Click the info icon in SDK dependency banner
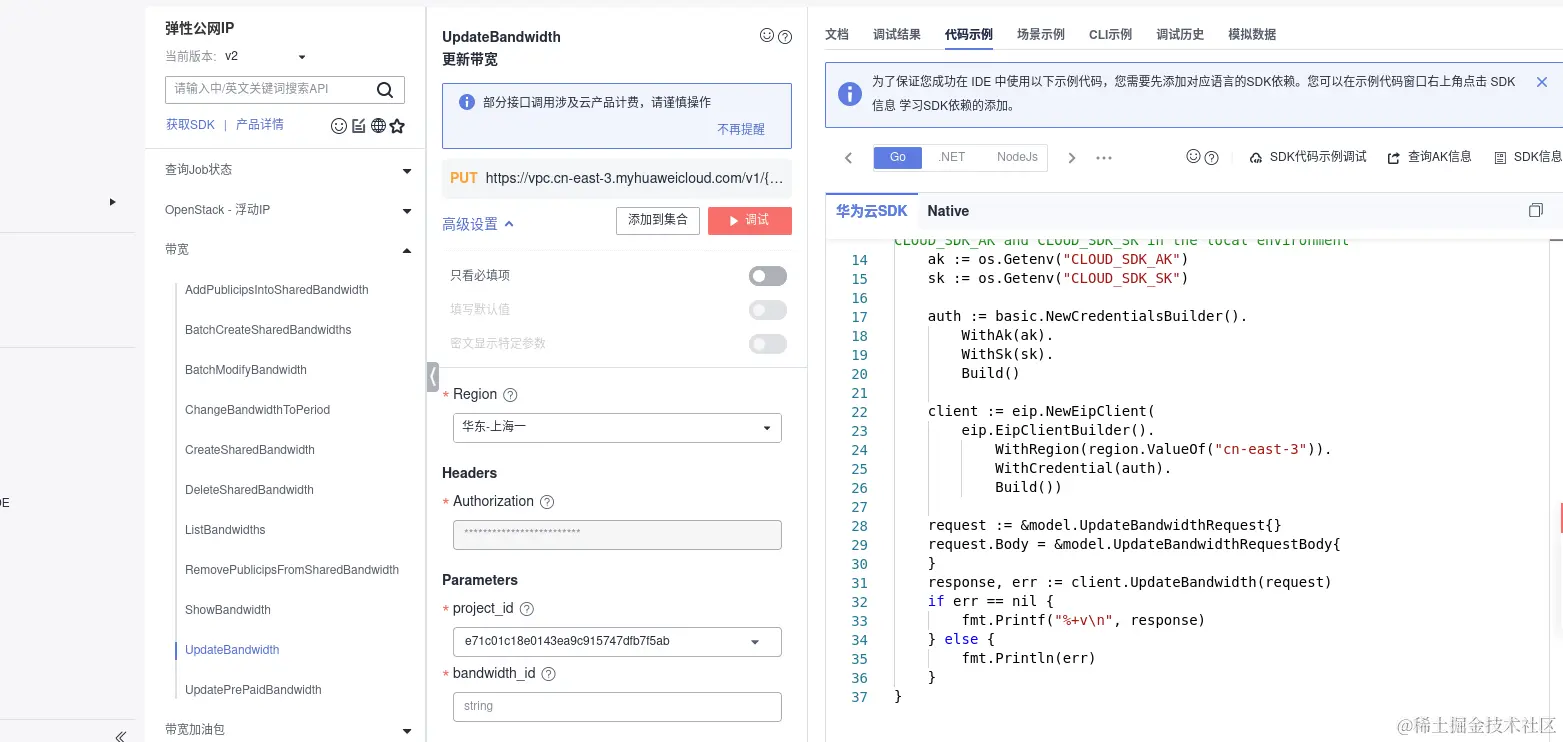1563x742 pixels. 849,94
